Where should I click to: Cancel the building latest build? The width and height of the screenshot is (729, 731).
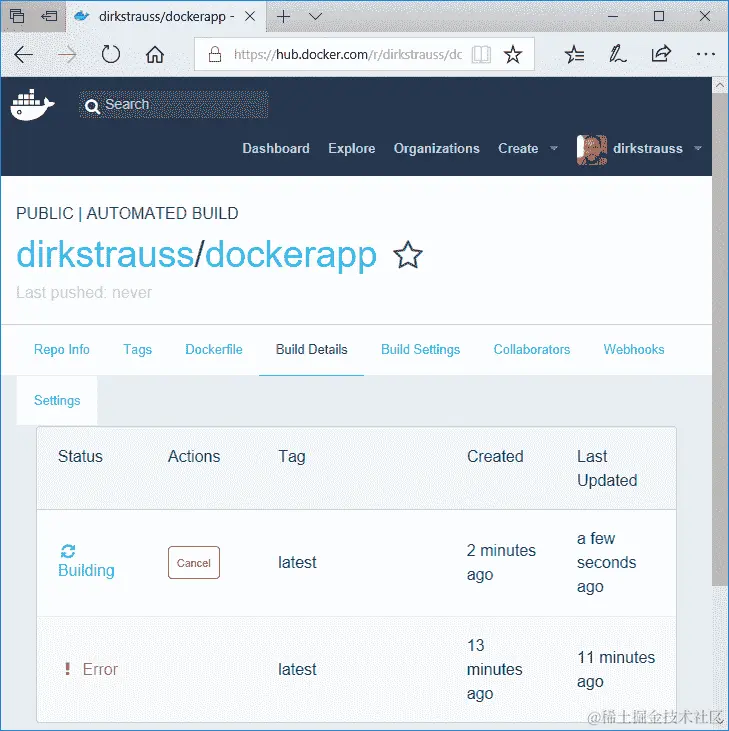(194, 563)
